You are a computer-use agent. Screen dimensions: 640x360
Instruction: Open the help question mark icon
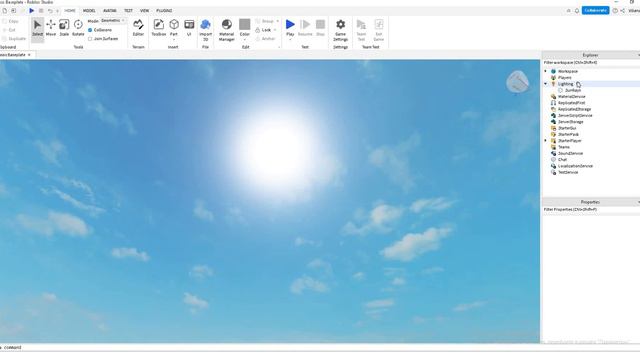(x=615, y=11)
